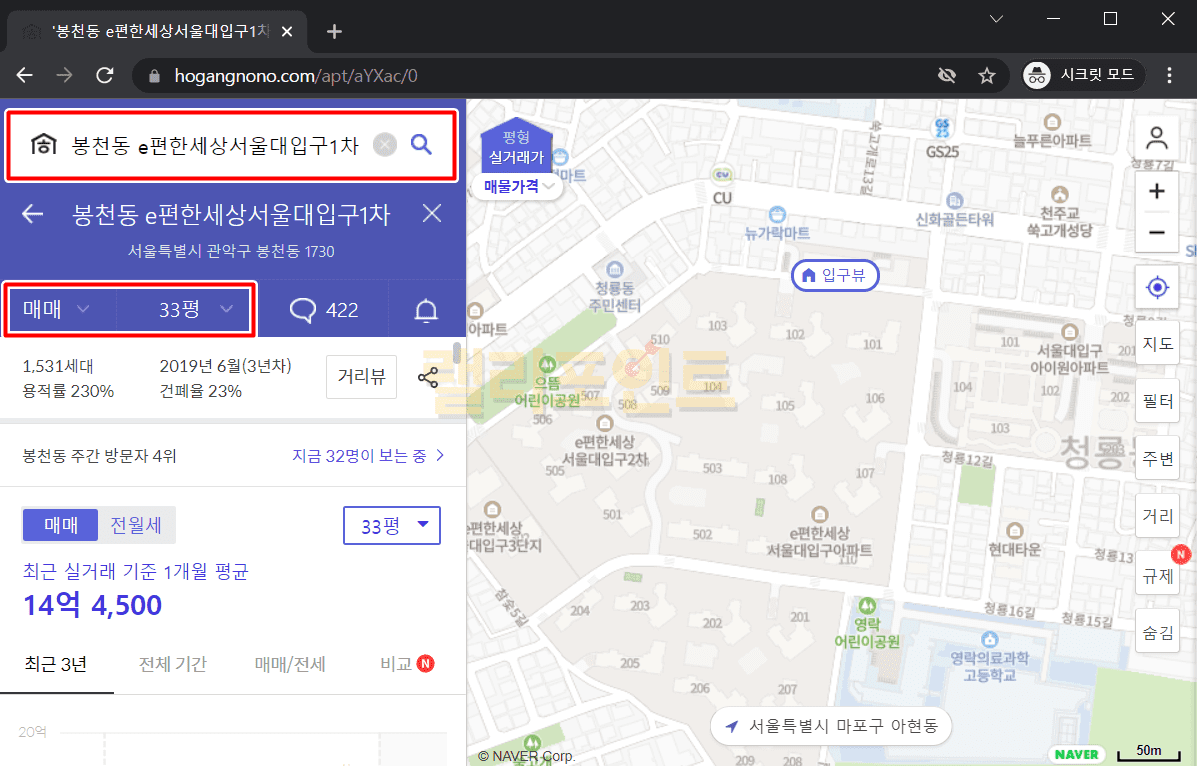Open the 422 comments speech bubble
The width and height of the screenshot is (1197, 766).
point(324,310)
